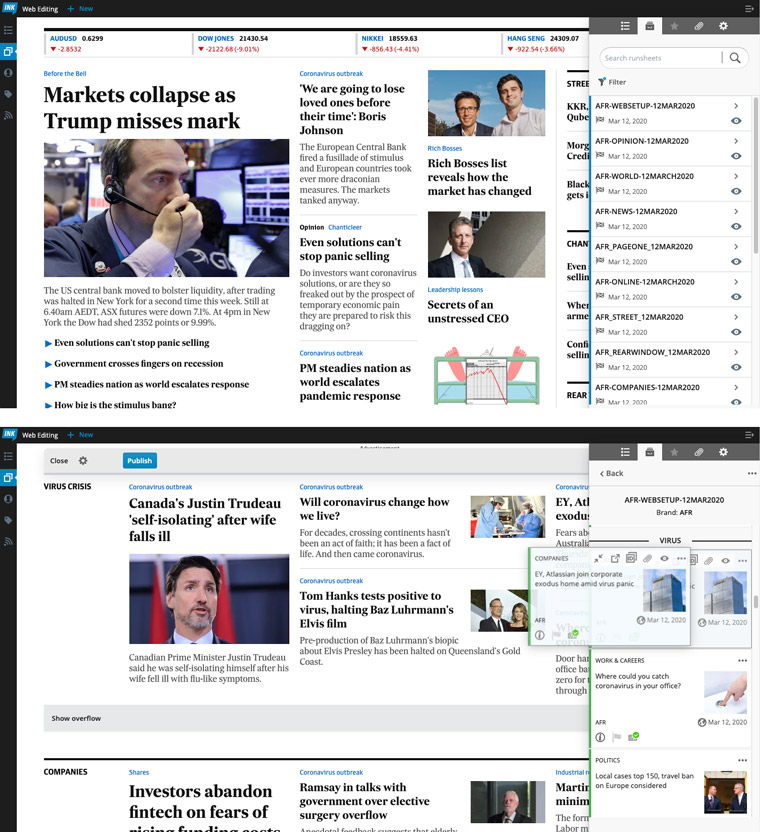
Task: Open the floating COMPANIES card in new window
Action: 615,558
